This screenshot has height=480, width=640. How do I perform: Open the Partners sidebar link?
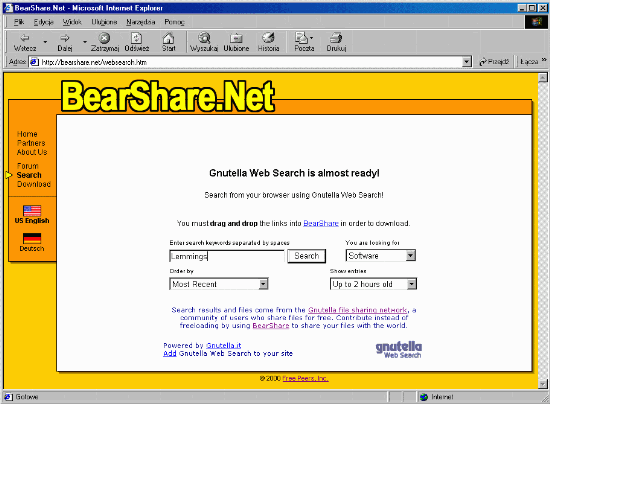coord(31,143)
